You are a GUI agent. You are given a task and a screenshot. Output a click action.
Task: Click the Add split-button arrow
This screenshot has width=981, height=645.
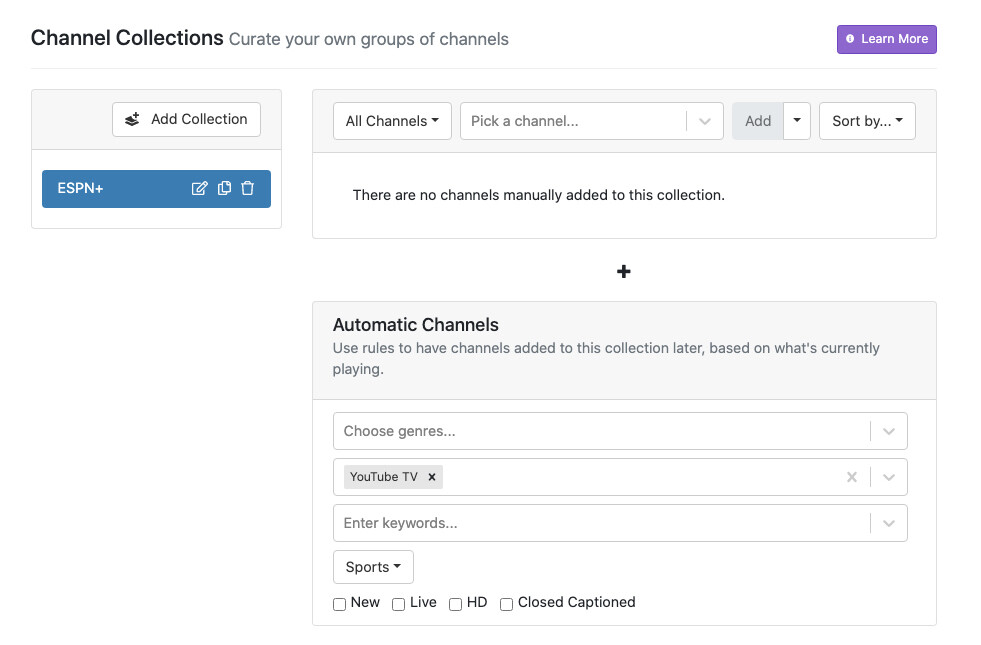797,121
